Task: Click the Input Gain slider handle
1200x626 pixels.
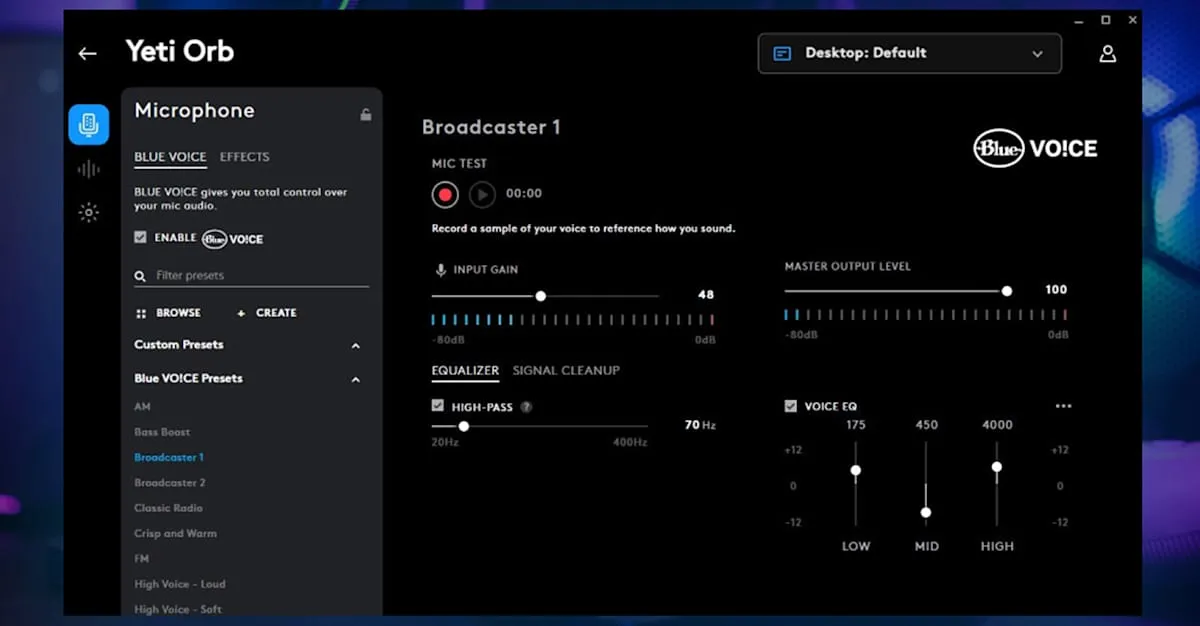Action: (x=541, y=296)
